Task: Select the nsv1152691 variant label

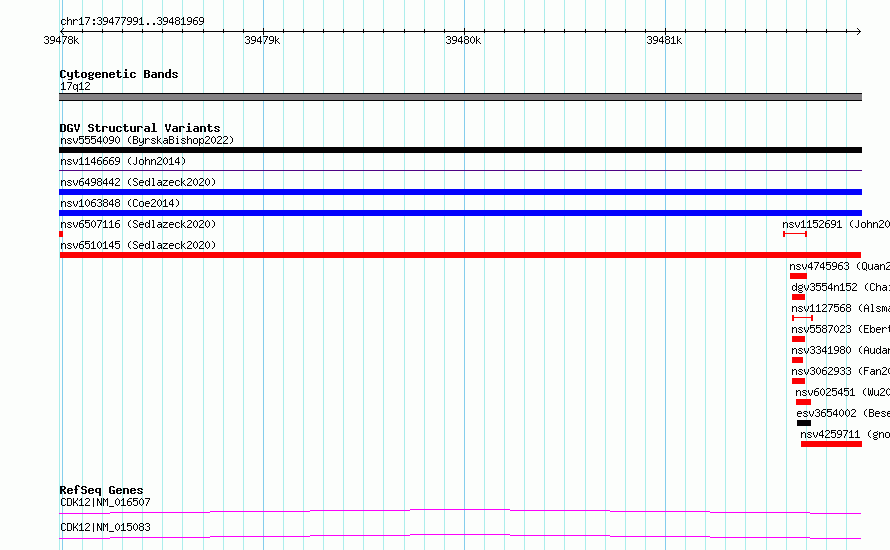Action: click(x=836, y=224)
